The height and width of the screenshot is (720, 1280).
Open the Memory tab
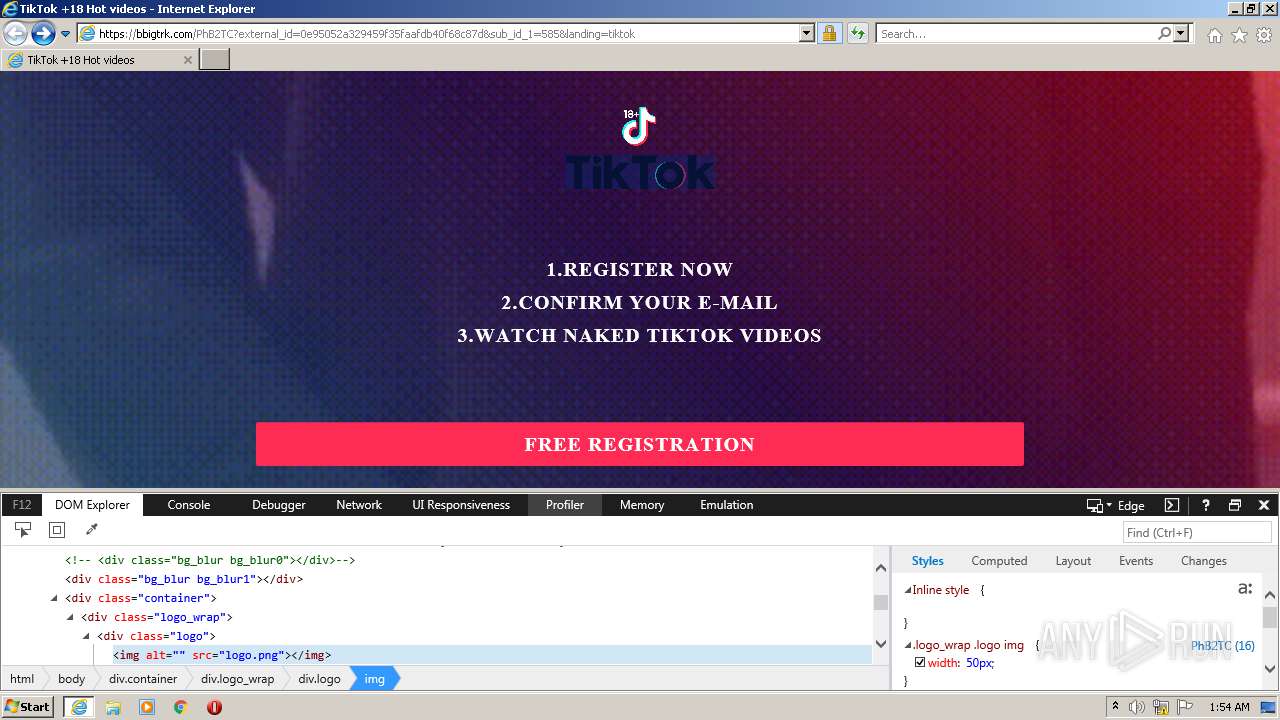point(642,505)
